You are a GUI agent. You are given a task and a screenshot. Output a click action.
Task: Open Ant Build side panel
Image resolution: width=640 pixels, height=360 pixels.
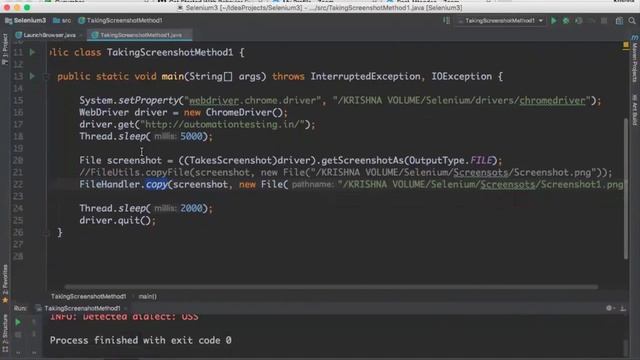tap(635, 110)
